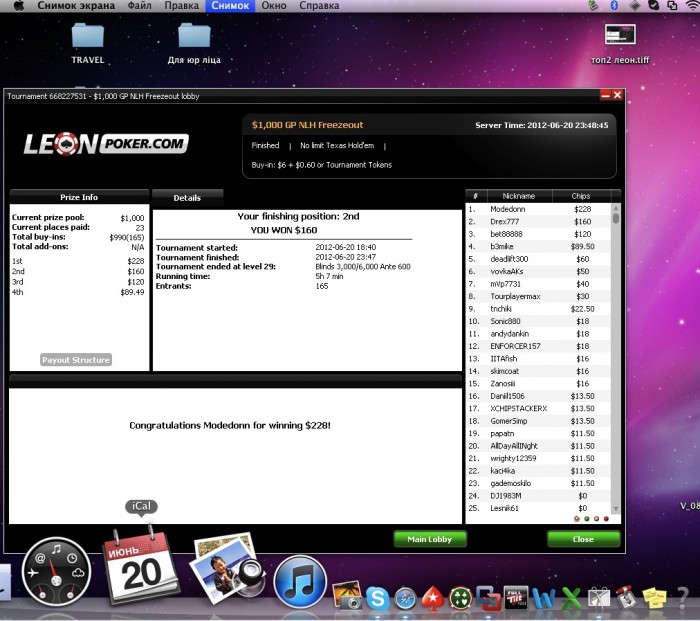Click the YOU WON $160 text
The width and height of the screenshot is (700, 621).
284,230
